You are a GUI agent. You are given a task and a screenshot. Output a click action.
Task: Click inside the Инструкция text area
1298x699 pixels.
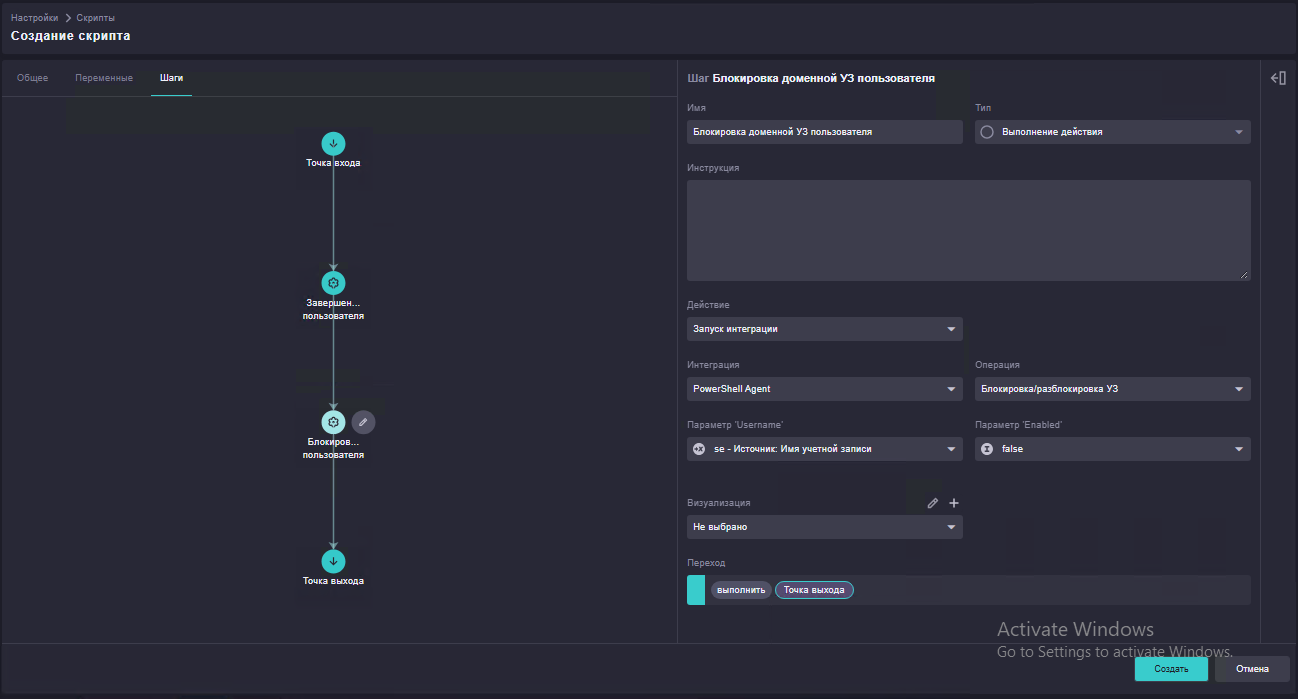(968, 230)
